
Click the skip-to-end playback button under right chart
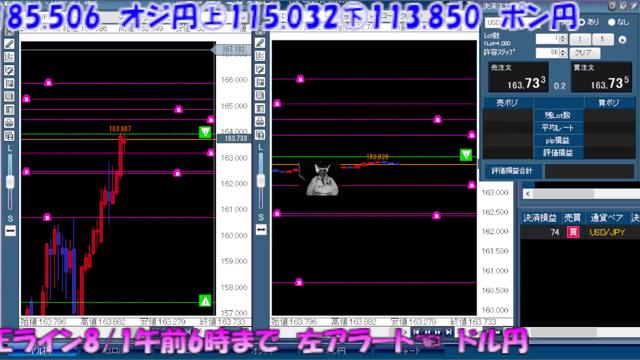click(x=448, y=332)
